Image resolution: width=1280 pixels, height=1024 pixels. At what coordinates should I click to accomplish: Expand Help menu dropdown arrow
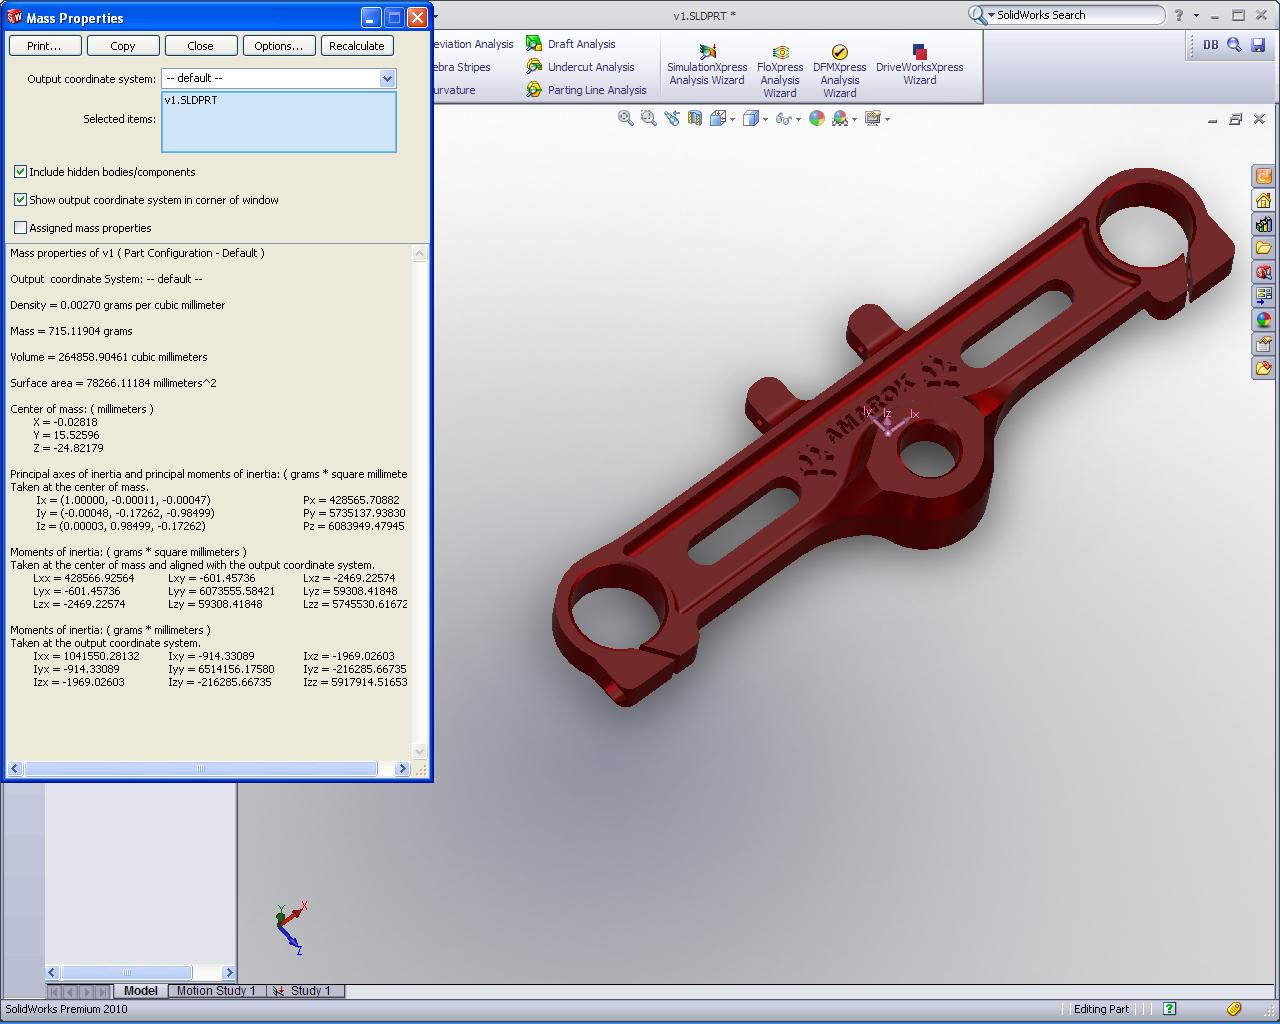point(1196,16)
